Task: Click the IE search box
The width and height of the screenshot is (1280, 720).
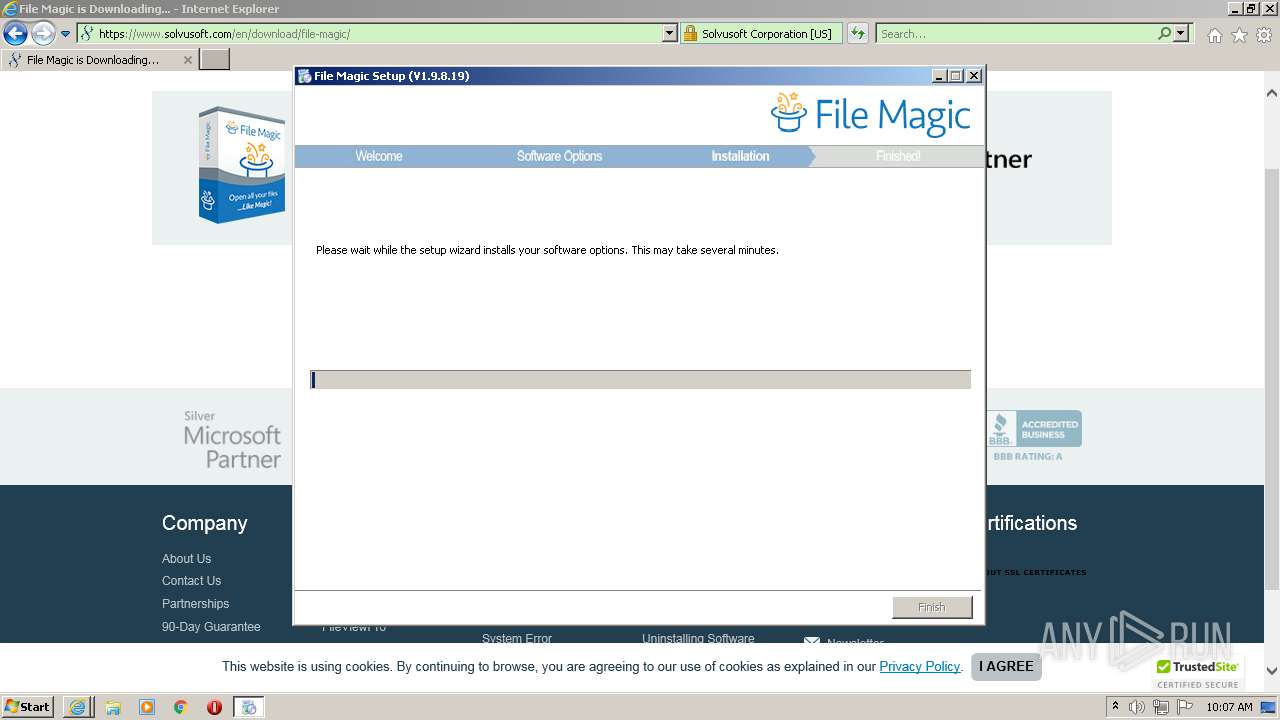Action: 1016,34
